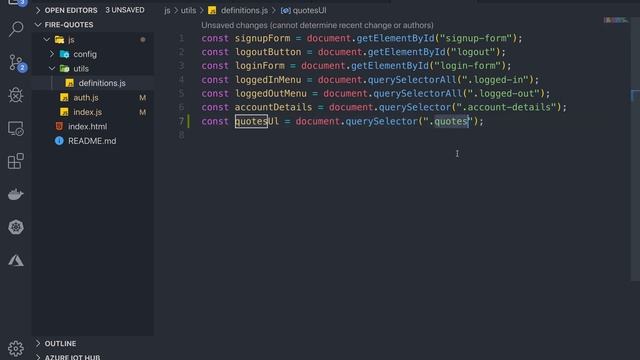
Task: Open the Extensions view icon
Action: (x=16, y=161)
